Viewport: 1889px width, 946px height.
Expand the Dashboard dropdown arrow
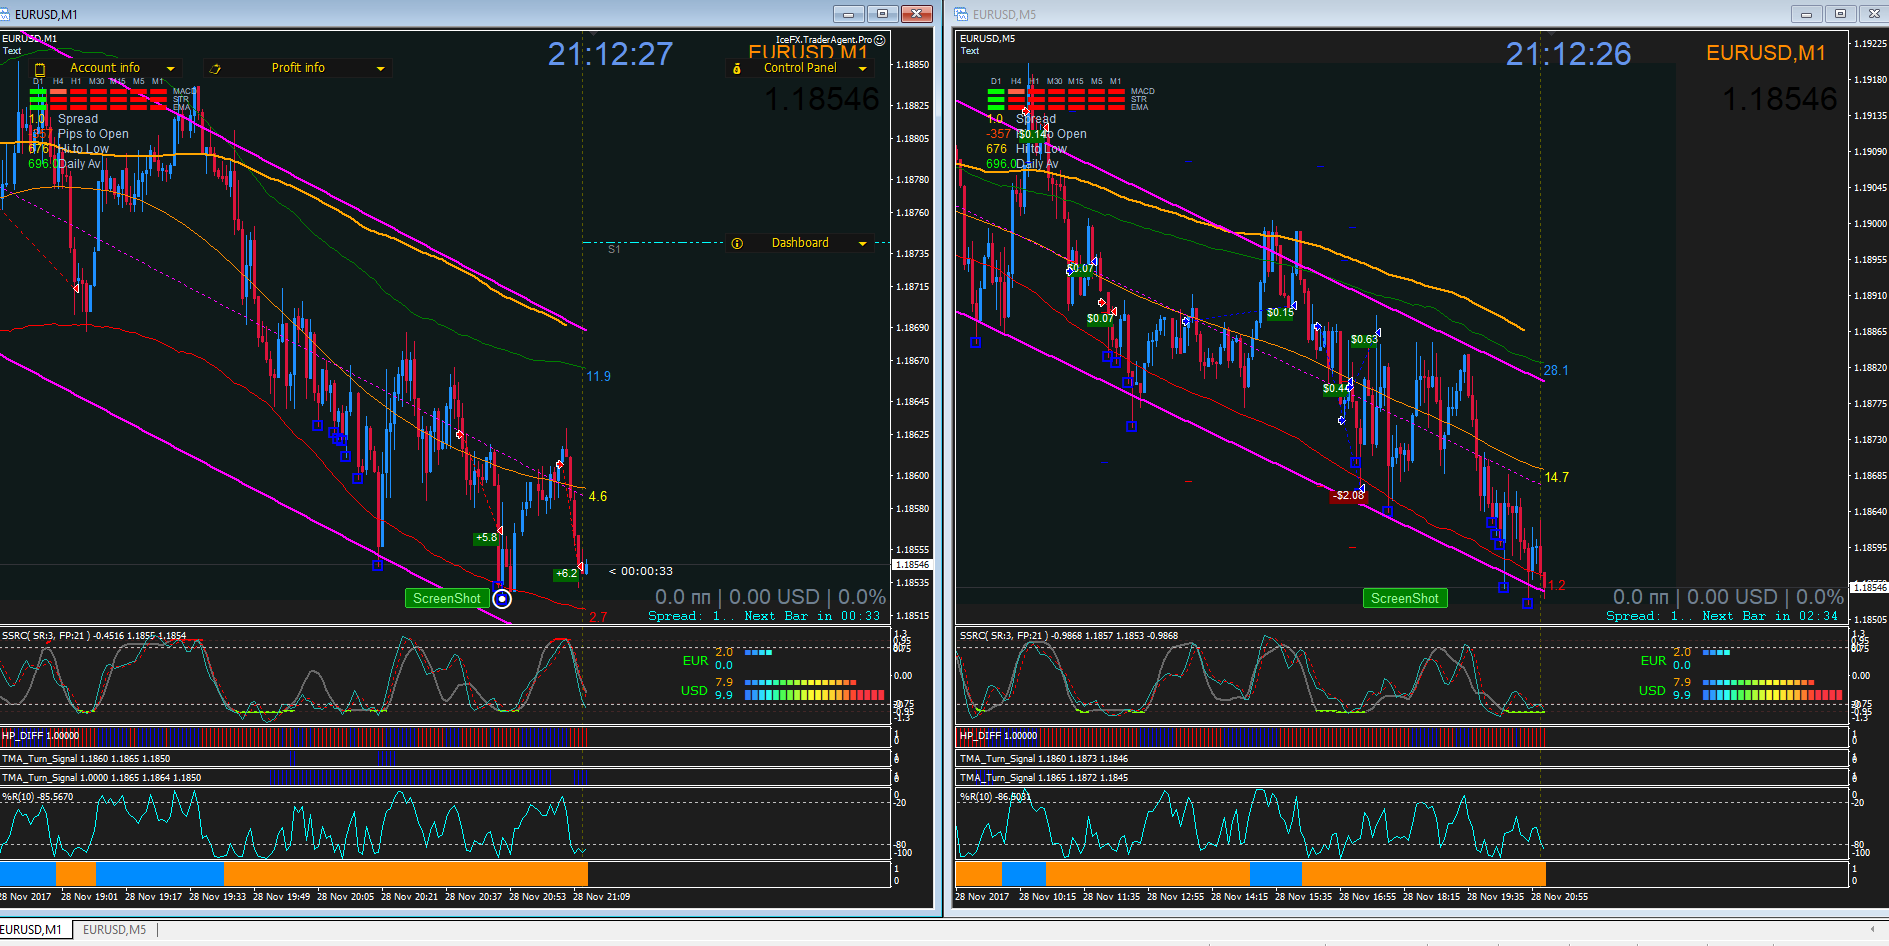tap(863, 244)
